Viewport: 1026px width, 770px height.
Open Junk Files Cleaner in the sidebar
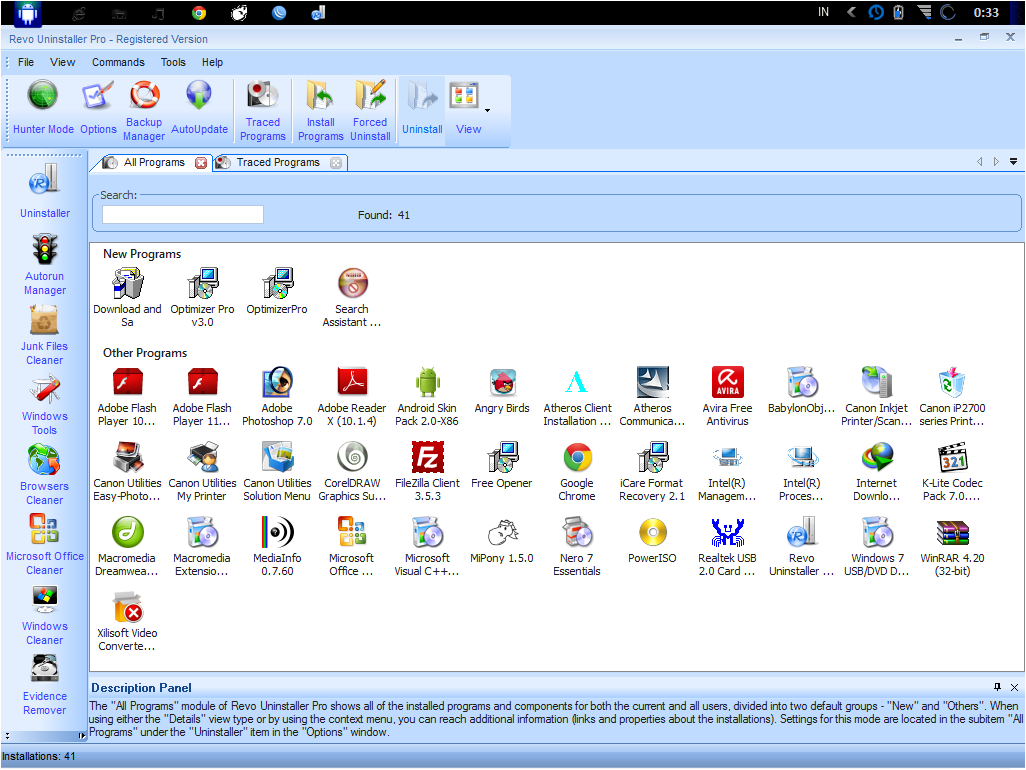[x=44, y=335]
